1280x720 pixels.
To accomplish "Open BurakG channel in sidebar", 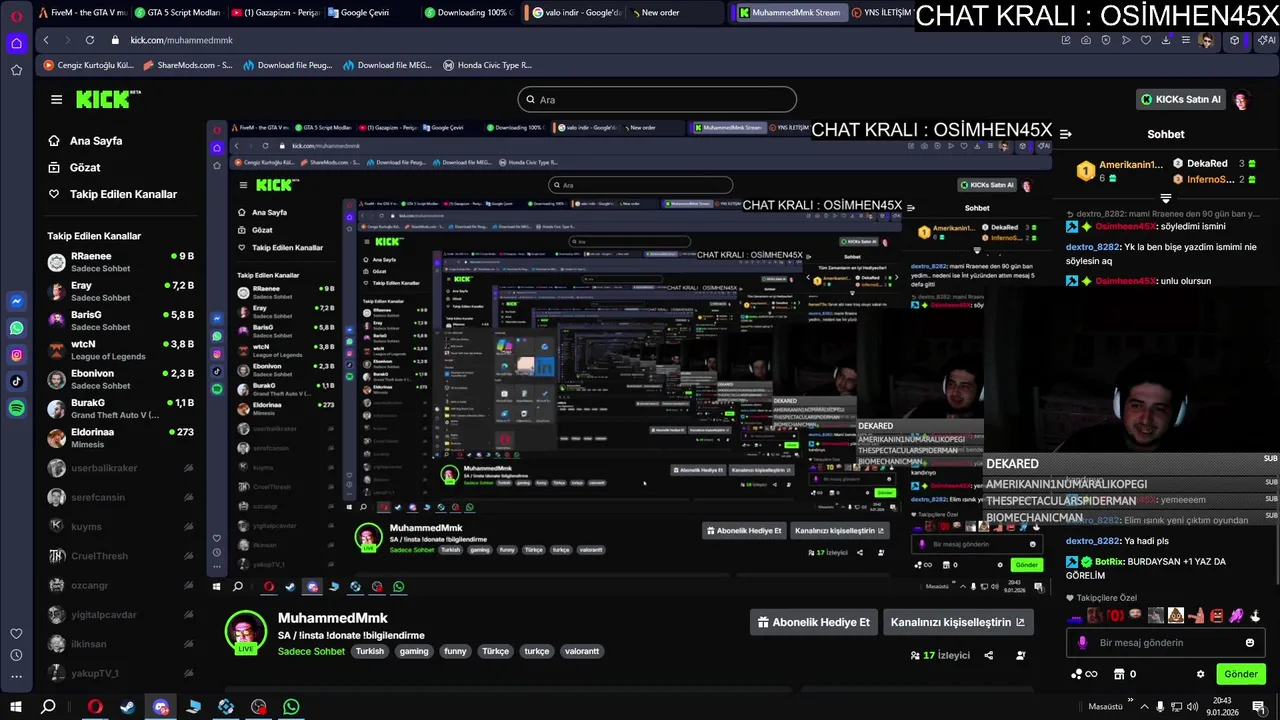I will (120, 408).
